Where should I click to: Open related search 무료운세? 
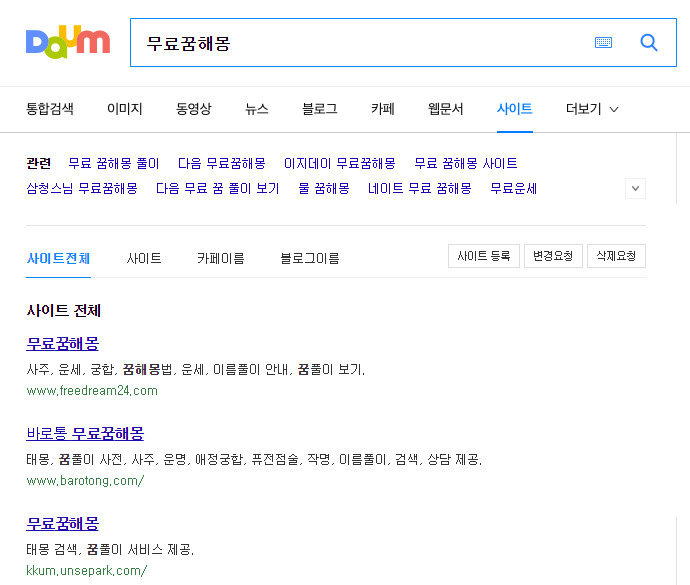[514, 188]
